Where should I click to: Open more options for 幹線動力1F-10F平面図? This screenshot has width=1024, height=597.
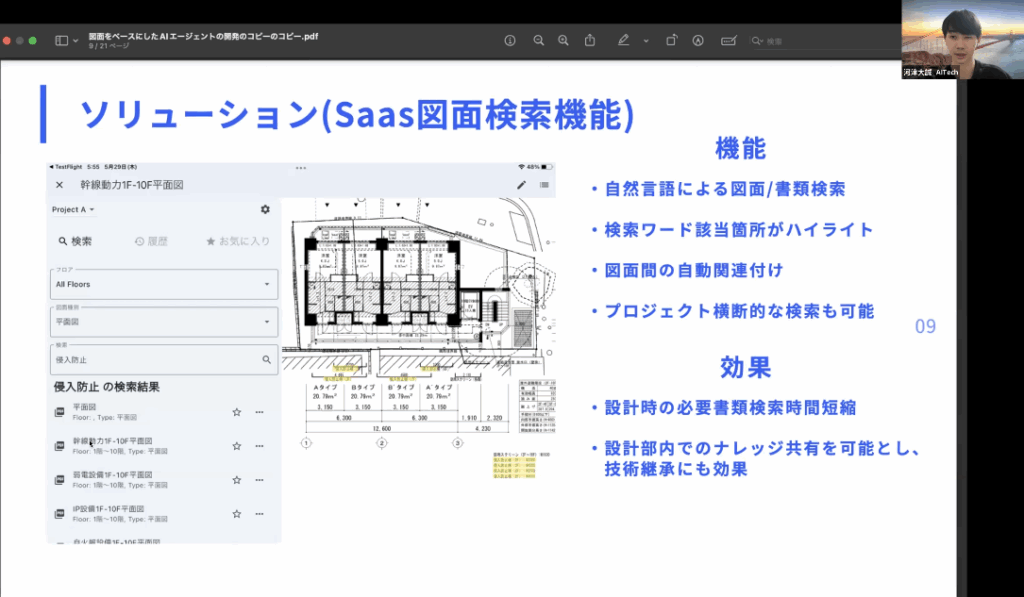coord(259,446)
